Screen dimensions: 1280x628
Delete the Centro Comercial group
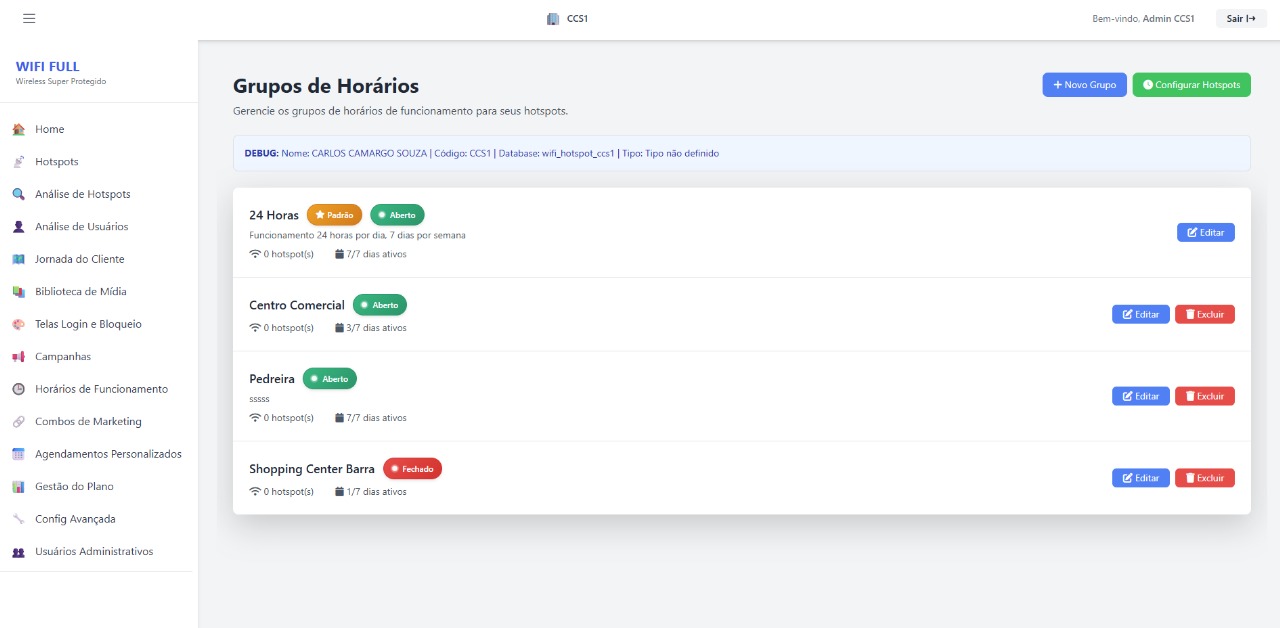click(x=1204, y=314)
